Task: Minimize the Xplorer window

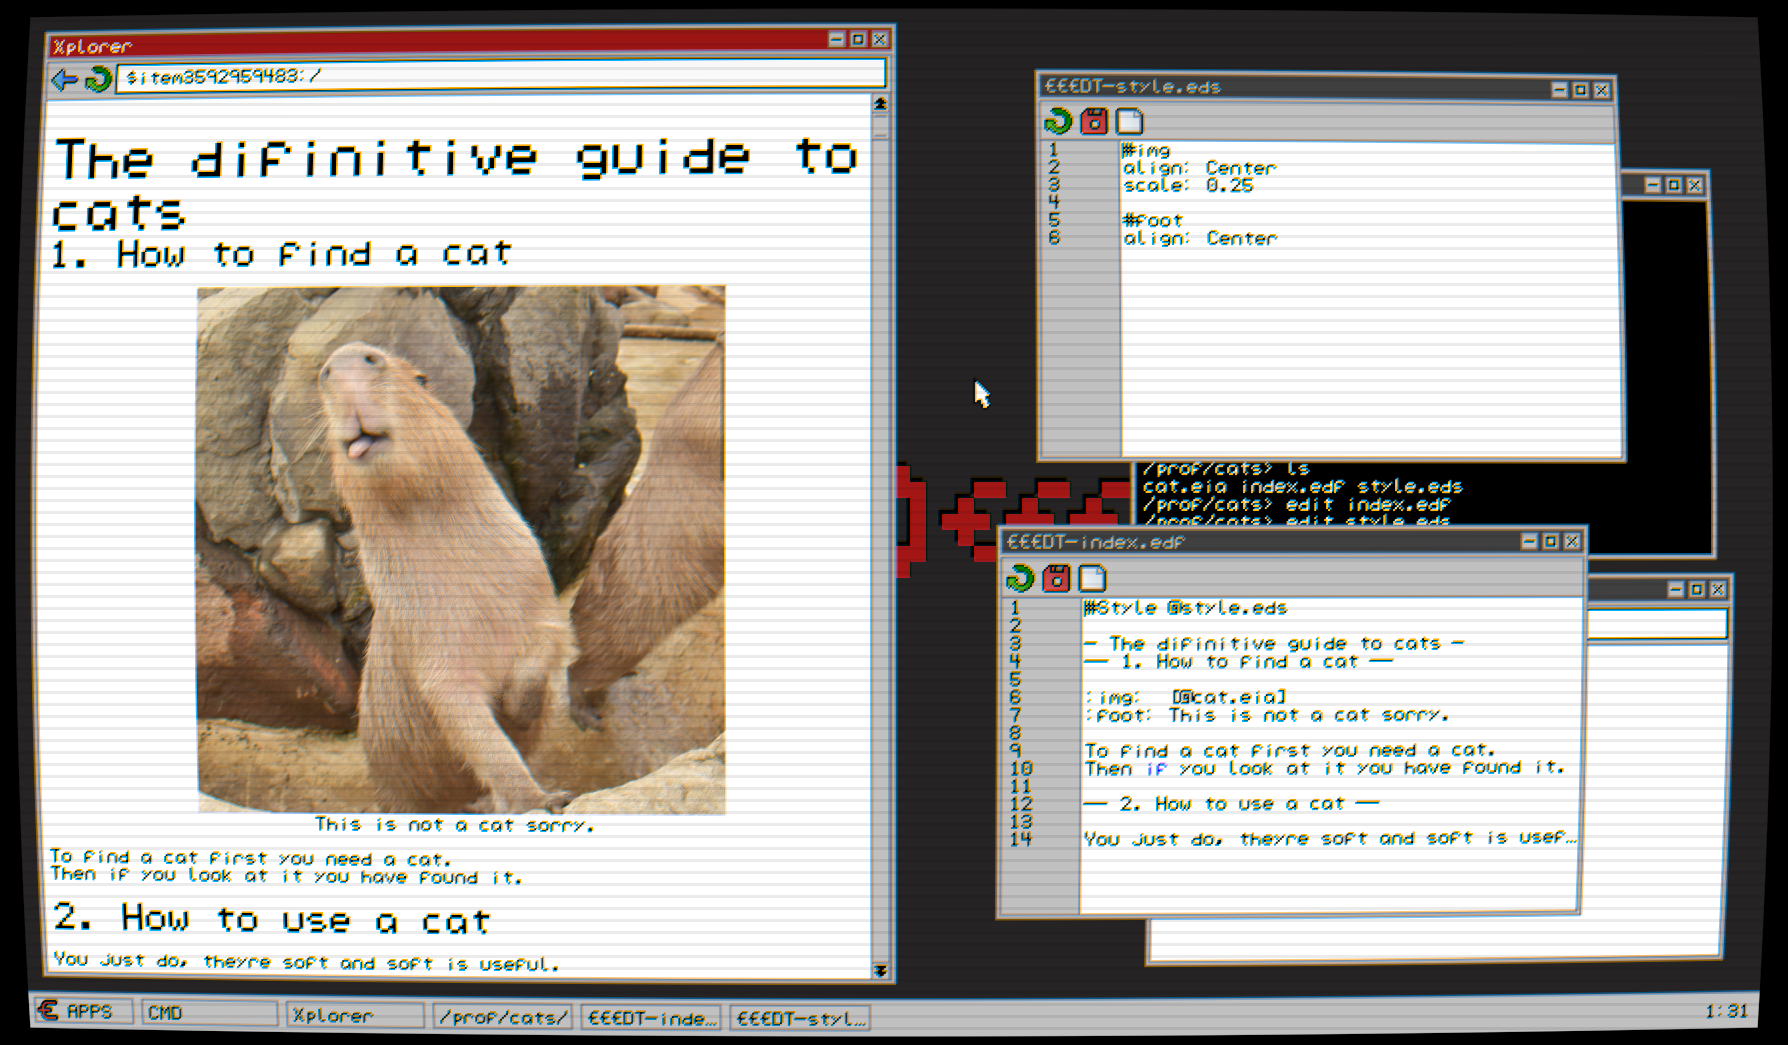Action: pyautogui.click(x=837, y=39)
